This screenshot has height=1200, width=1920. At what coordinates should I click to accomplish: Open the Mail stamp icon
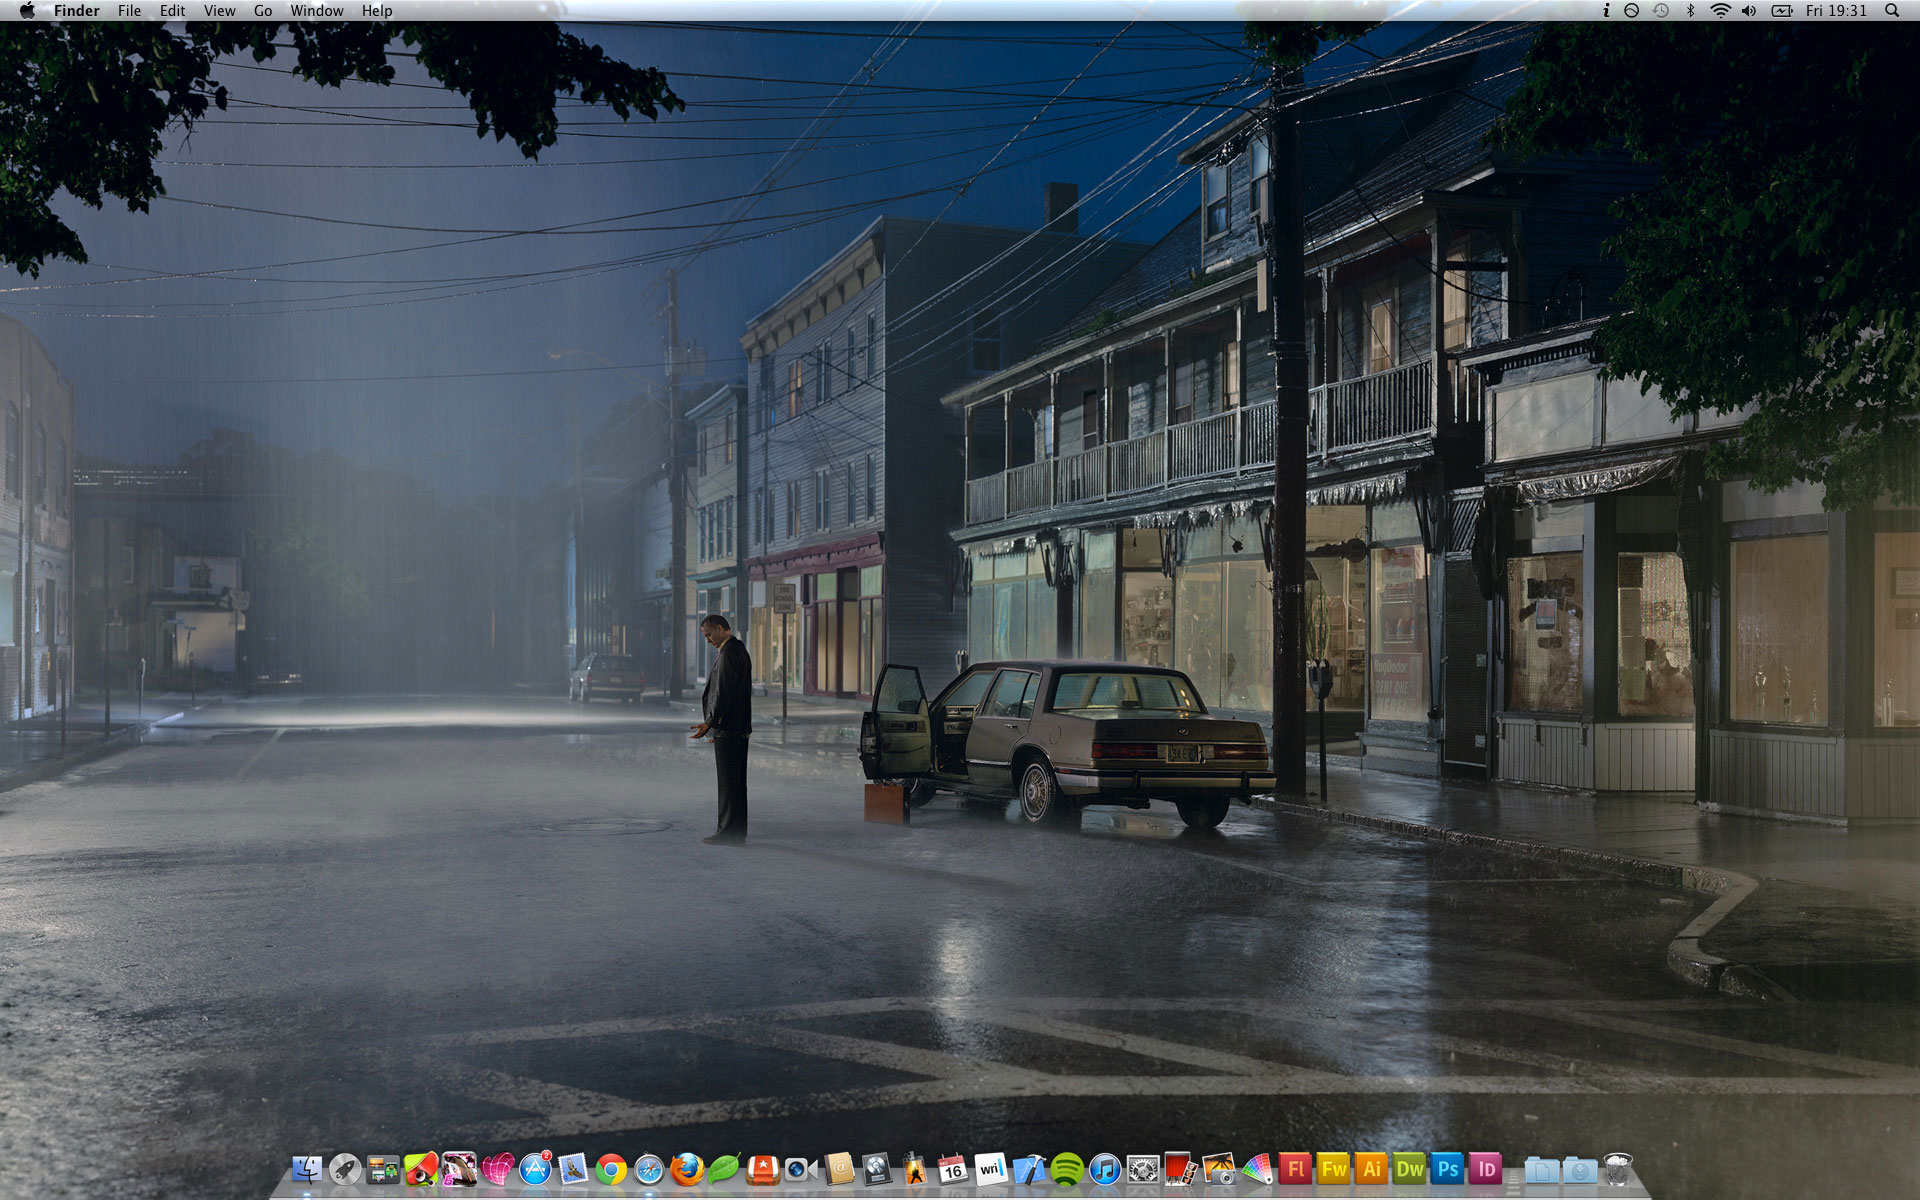(573, 1168)
